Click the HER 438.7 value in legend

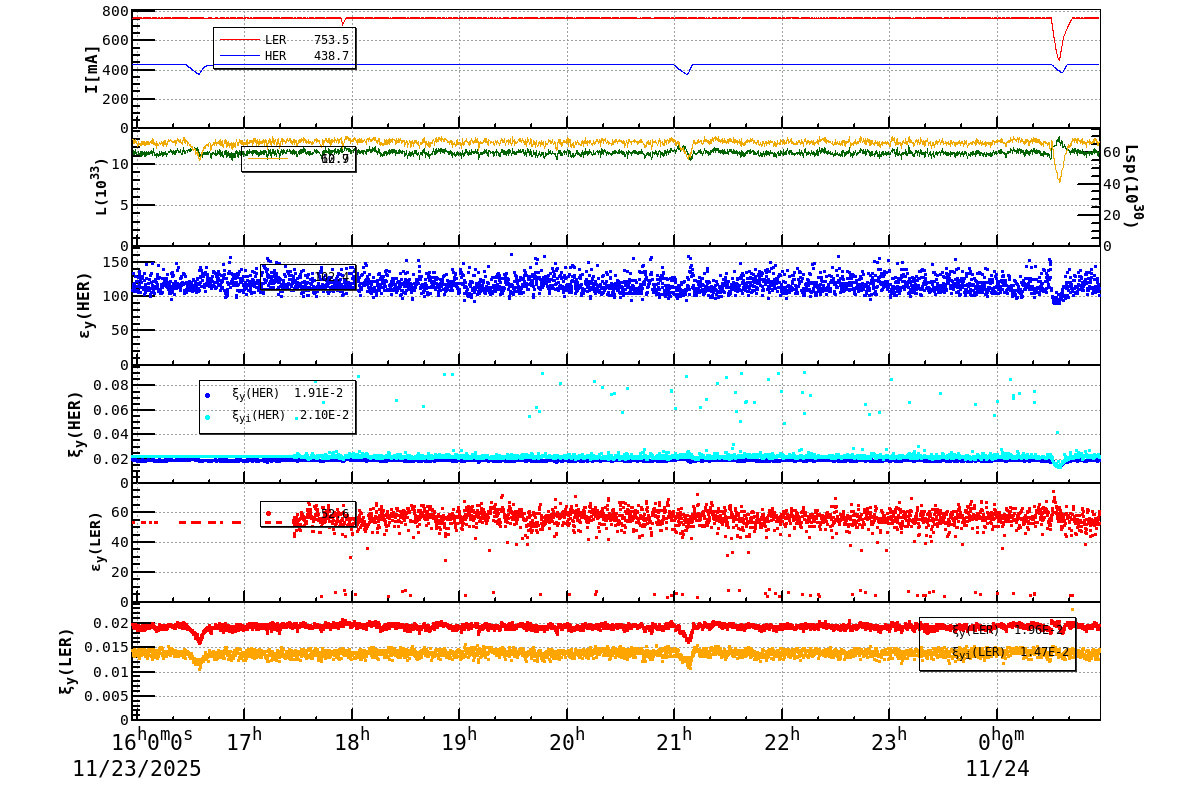pyautogui.click(x=331, y=56)
